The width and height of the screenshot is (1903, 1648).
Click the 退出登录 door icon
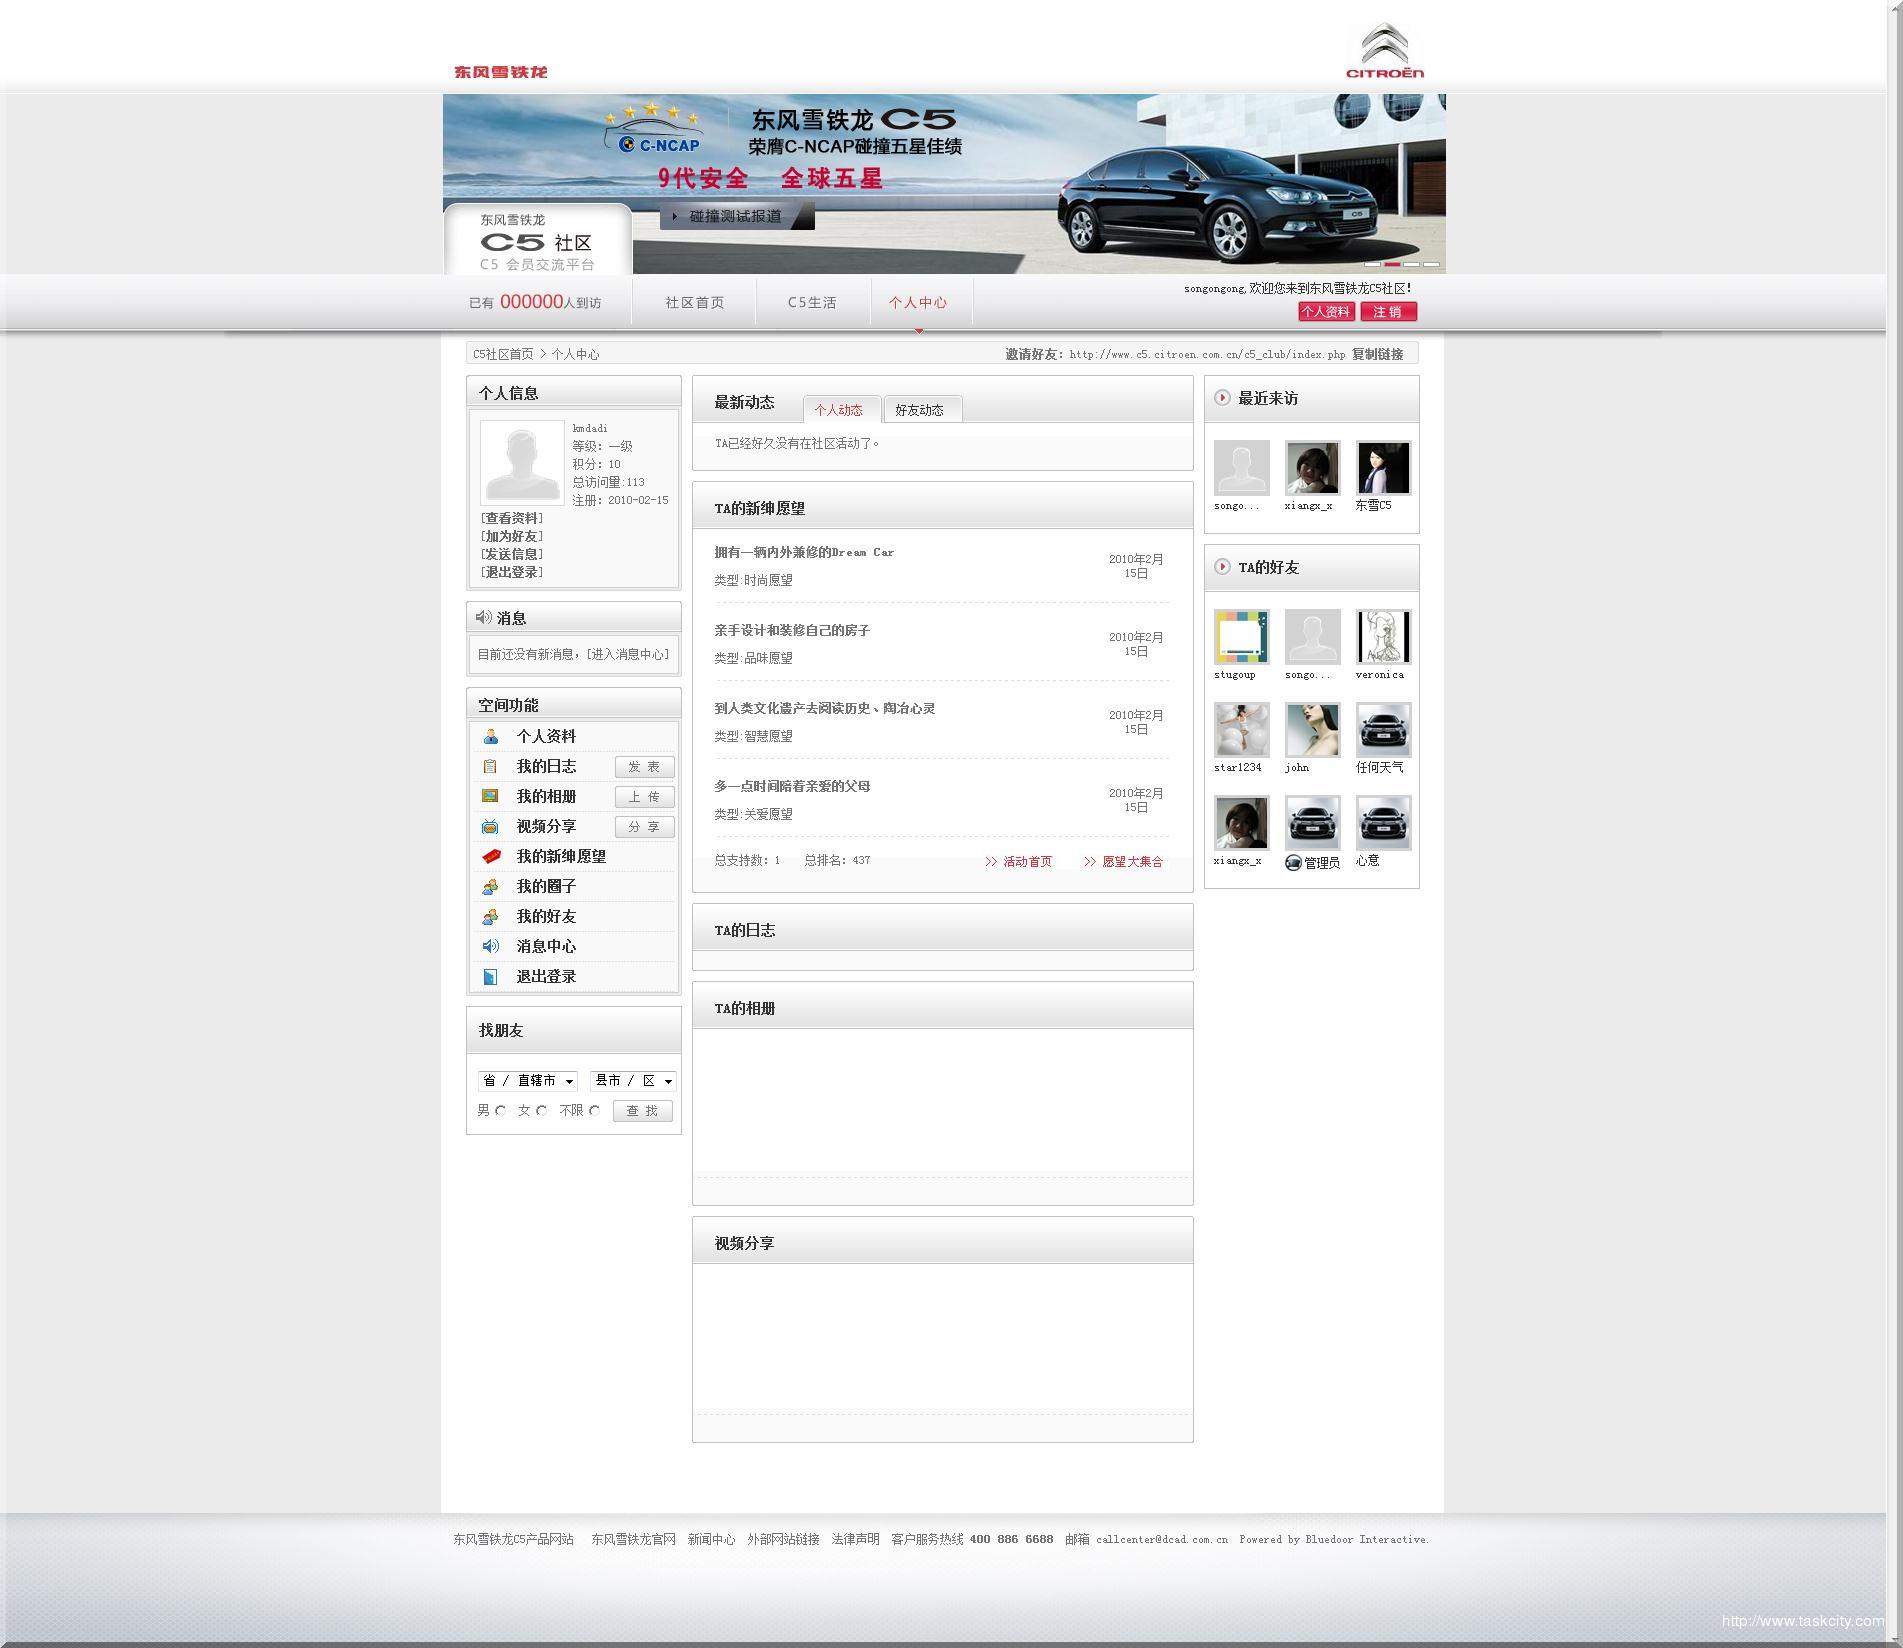point(490,977)
